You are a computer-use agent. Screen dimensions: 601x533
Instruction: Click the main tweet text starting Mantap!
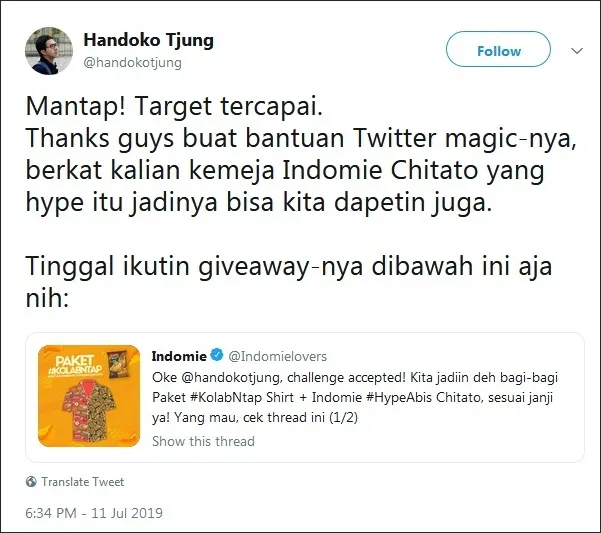[301, 154]
